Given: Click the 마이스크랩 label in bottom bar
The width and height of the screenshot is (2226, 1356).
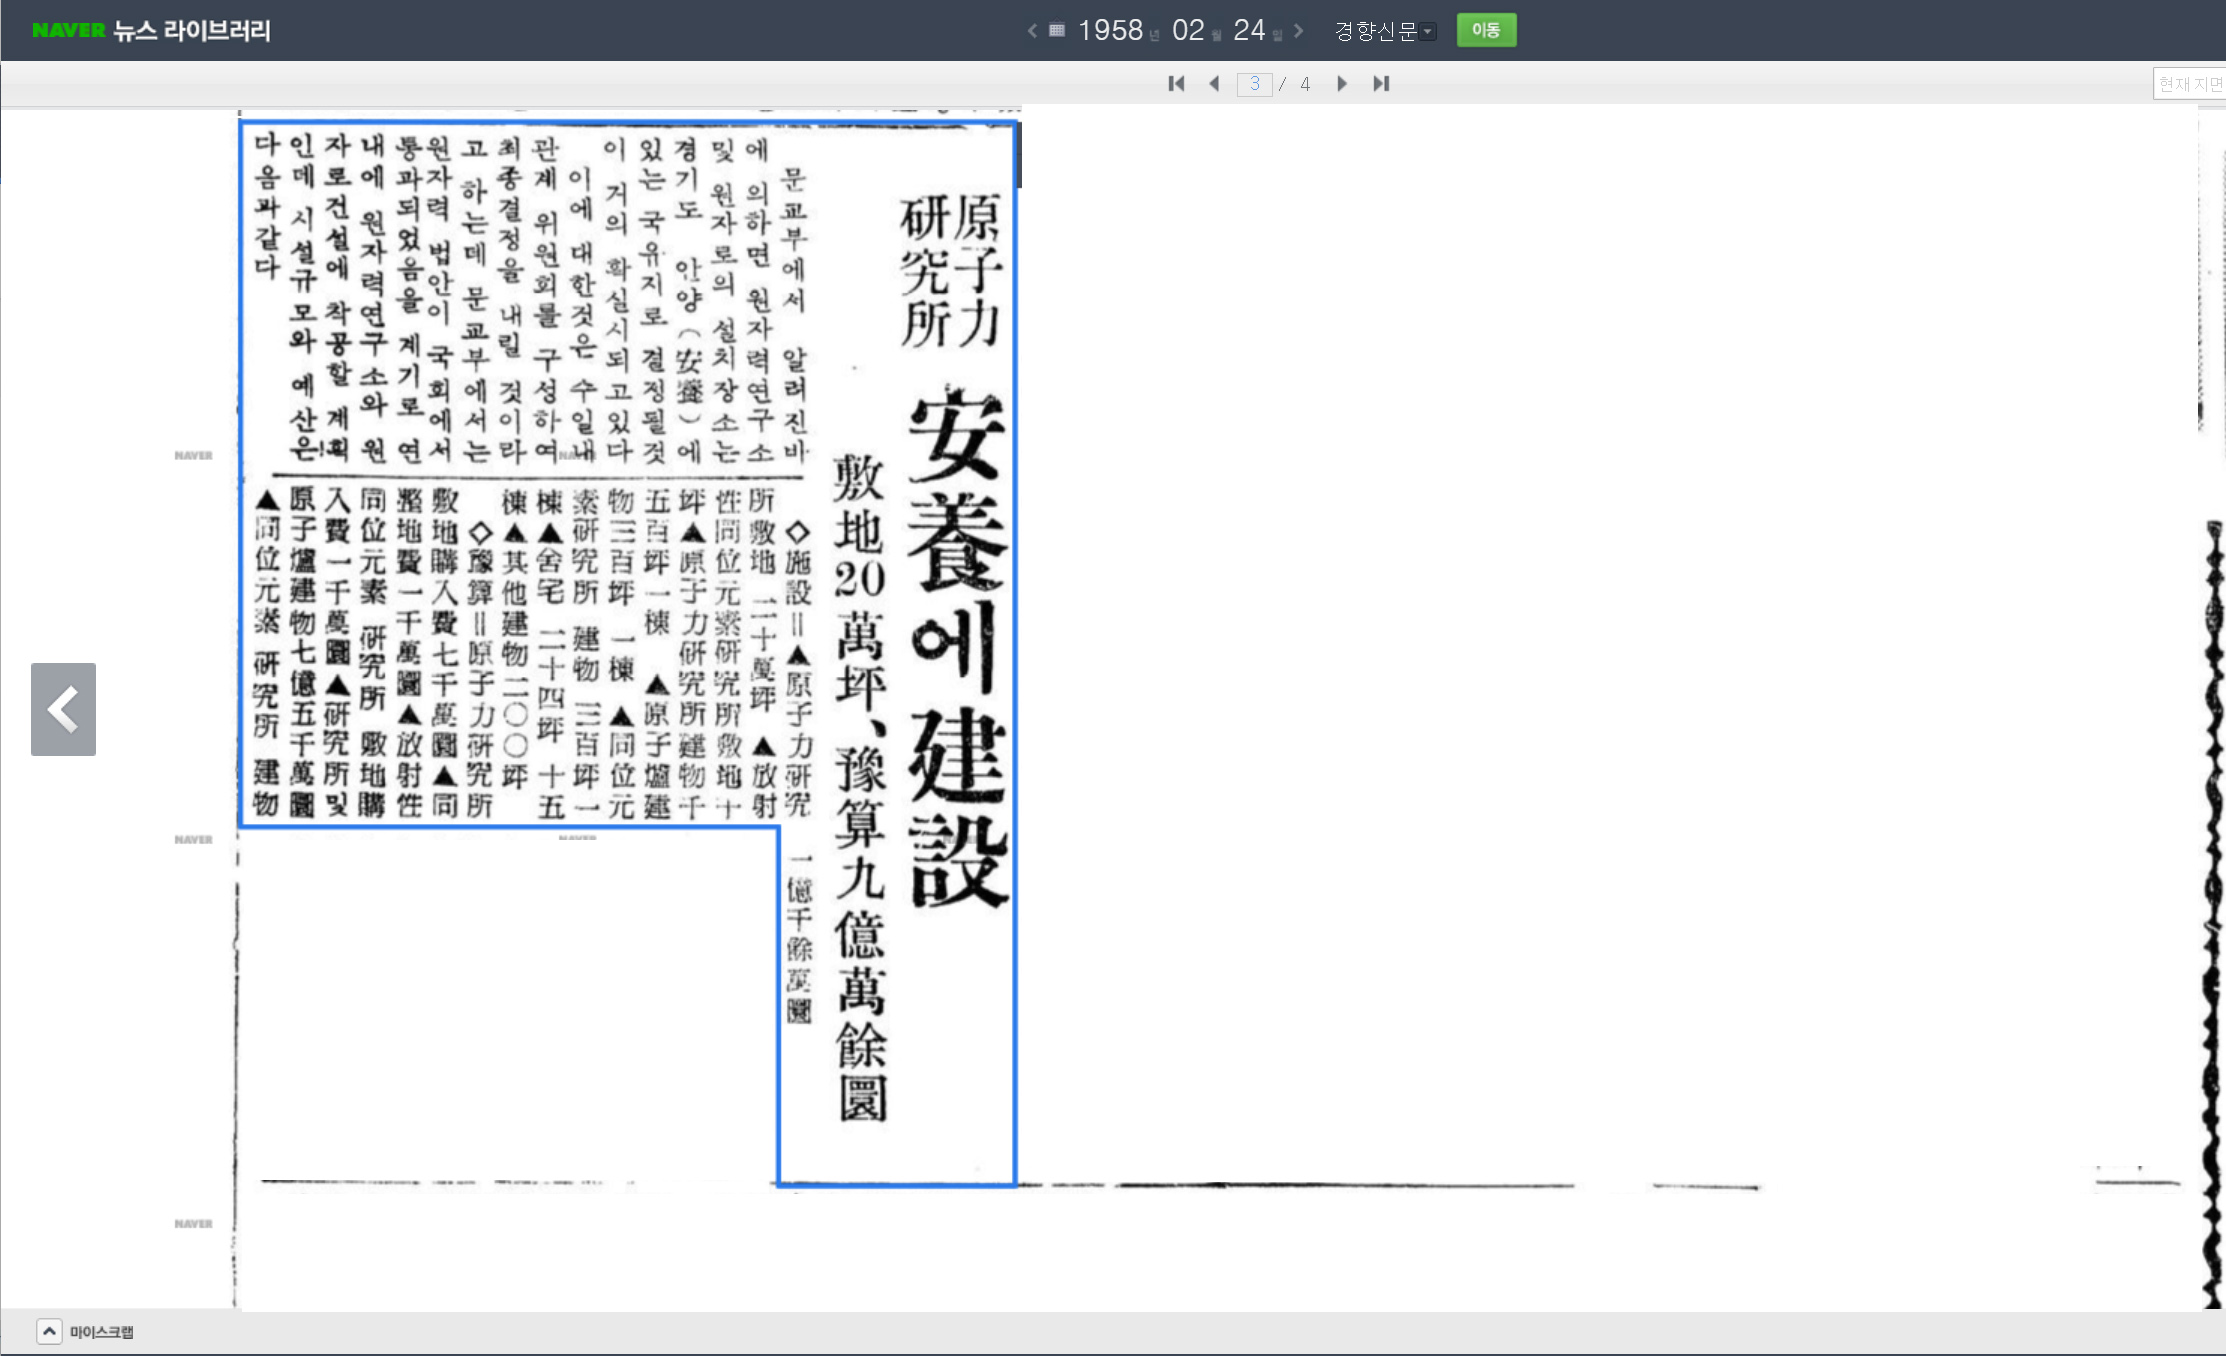Looking at the screenshot, I should pyautogui.click(x=101, y=1332).
